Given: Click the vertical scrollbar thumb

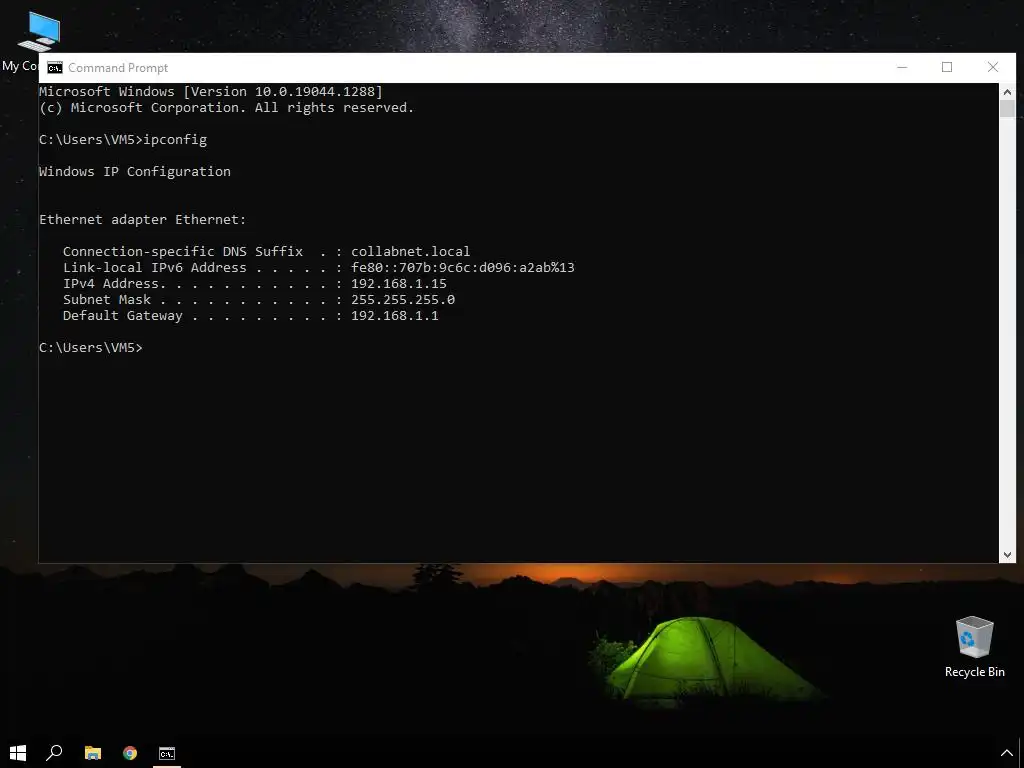Looking at the screenshot, I should pyautogui.click(x=1007, y=108).
